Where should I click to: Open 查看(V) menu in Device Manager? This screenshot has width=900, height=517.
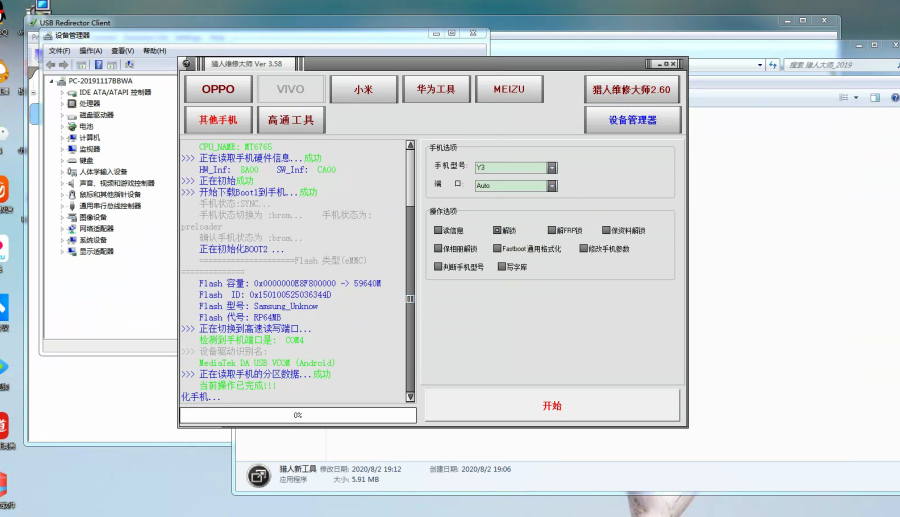[123, 51]
